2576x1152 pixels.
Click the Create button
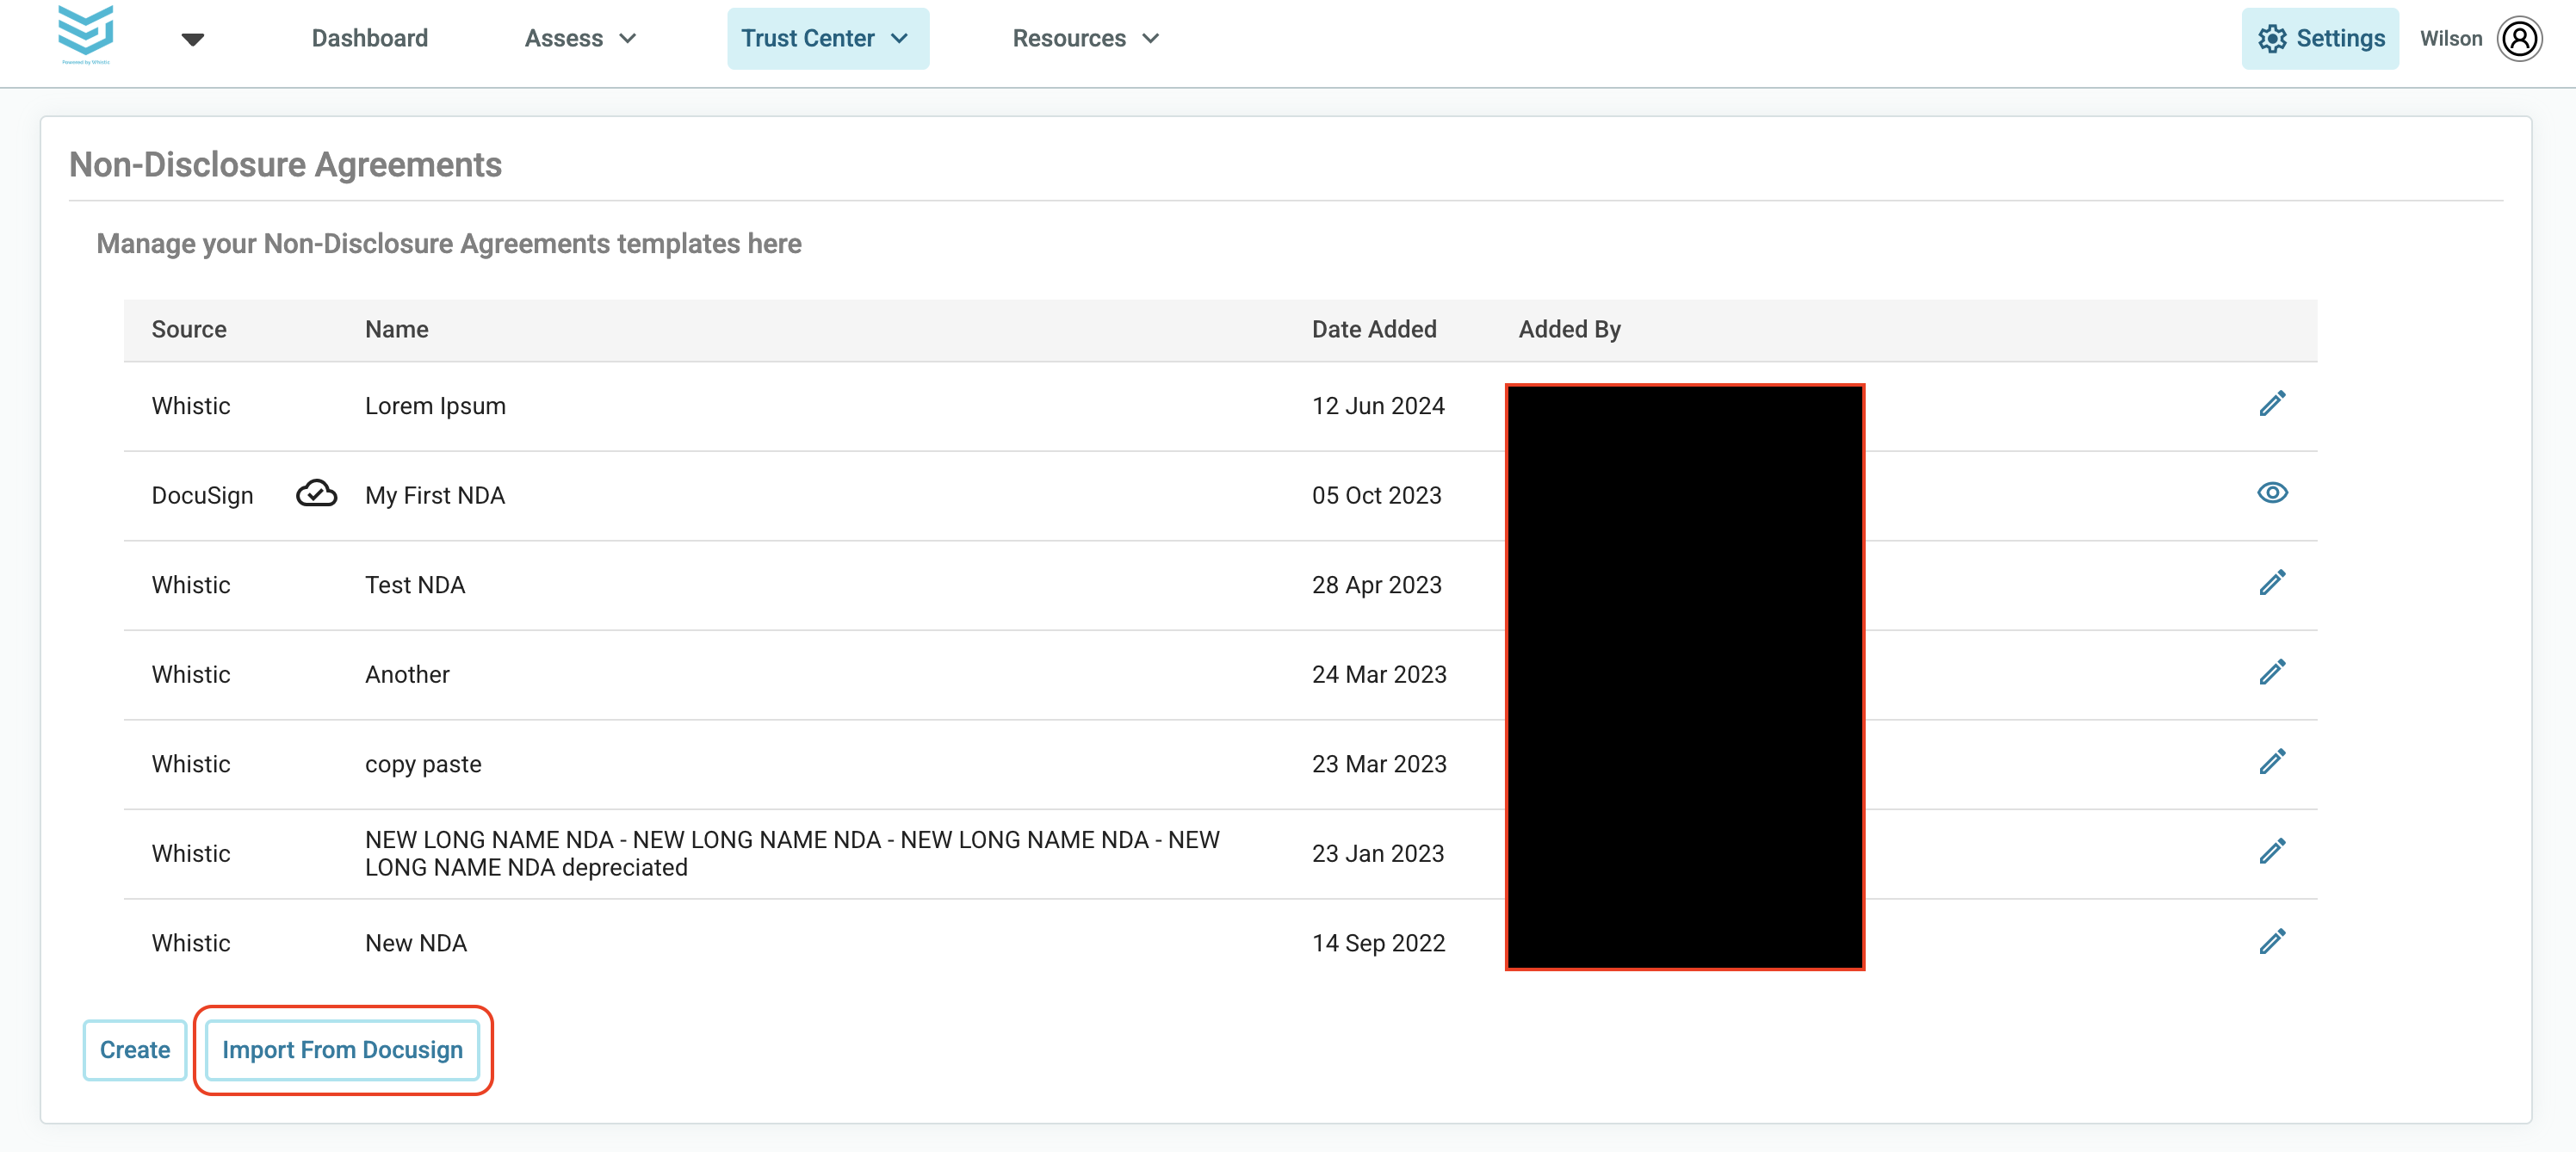(x=135, y=1049)
